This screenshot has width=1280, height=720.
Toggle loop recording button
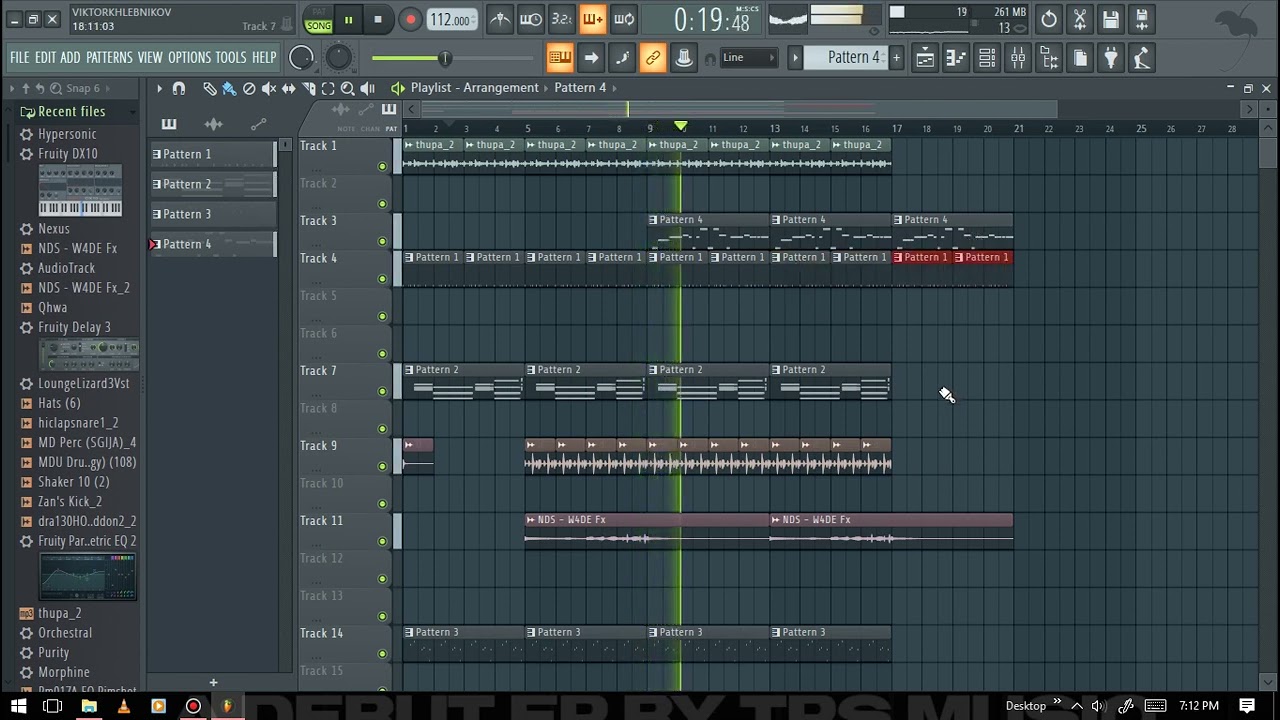[x=624, y=19]
